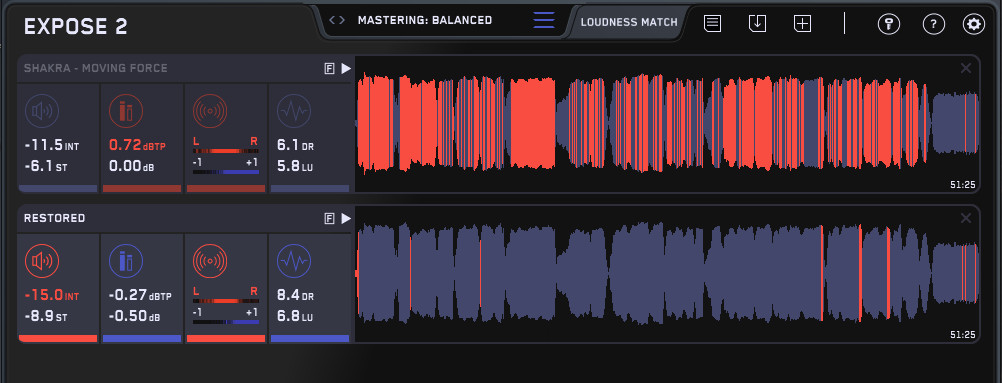The width and height of the screenshot is (1002, 383).
Task: Click inside the Restored track waveform display
Action: (667, 274)
